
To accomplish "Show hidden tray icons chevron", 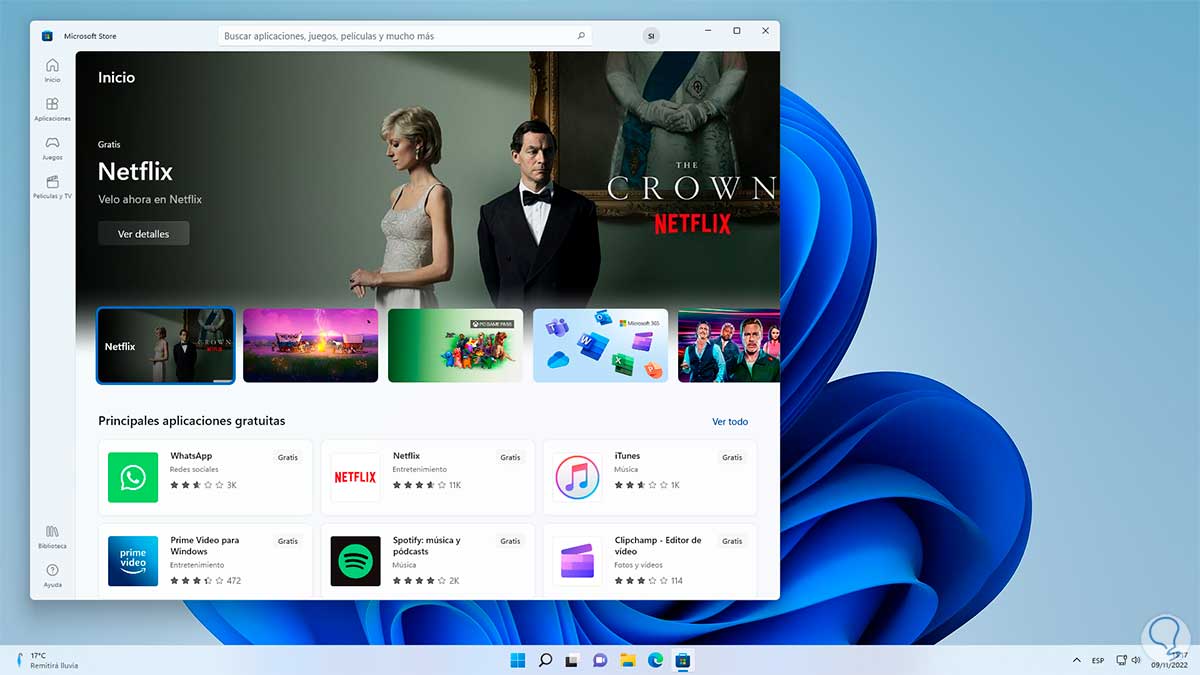I will pos(1076,660).
